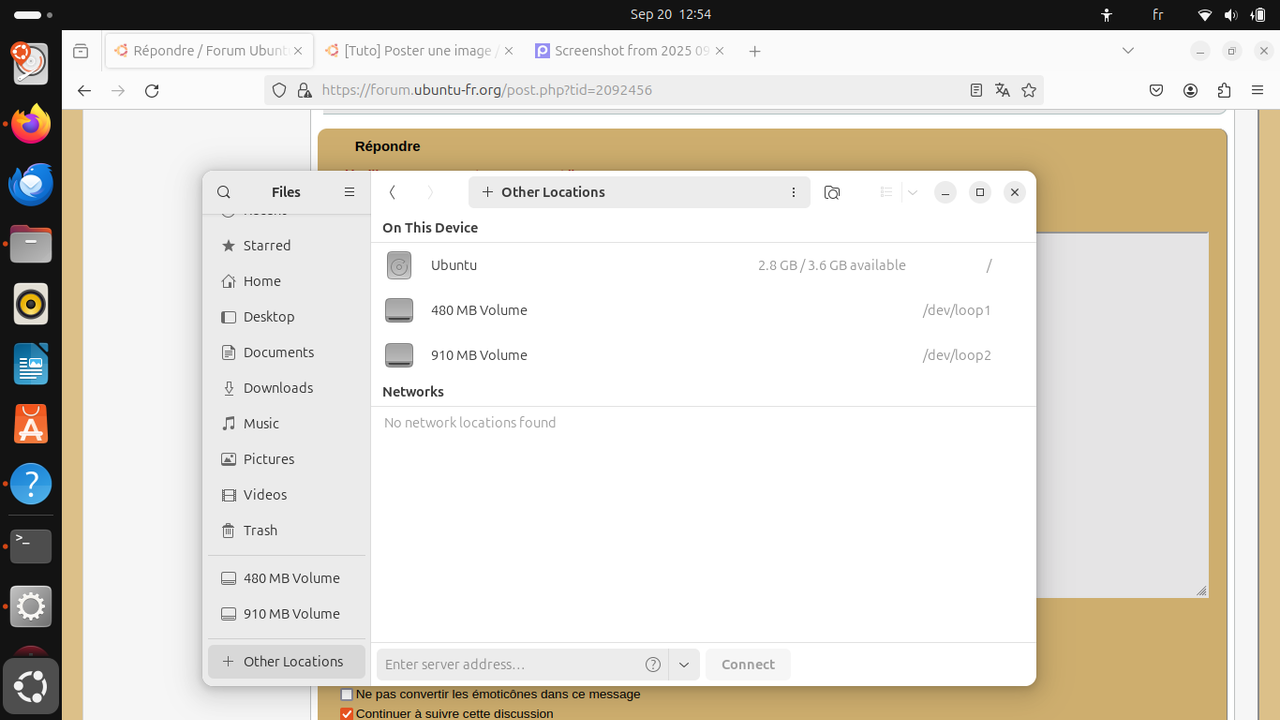Open the page translation icon in address bar
The width and height of the screenshot is (1280, 720).
tap(1002, 90)
